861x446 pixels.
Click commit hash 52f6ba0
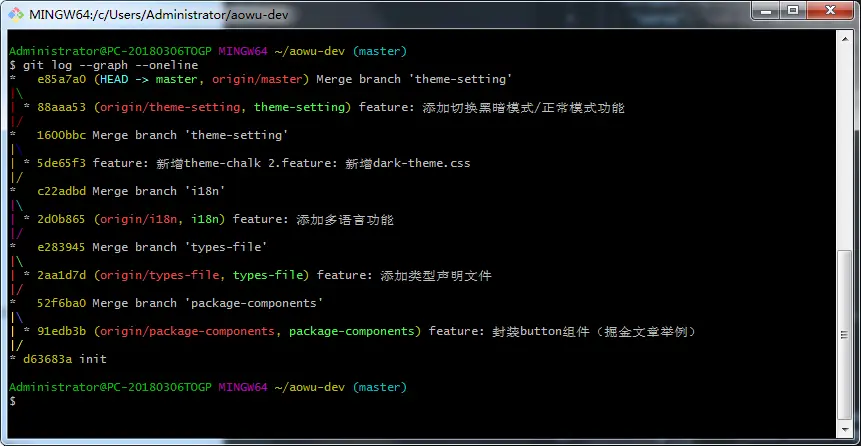click(62, 303)
